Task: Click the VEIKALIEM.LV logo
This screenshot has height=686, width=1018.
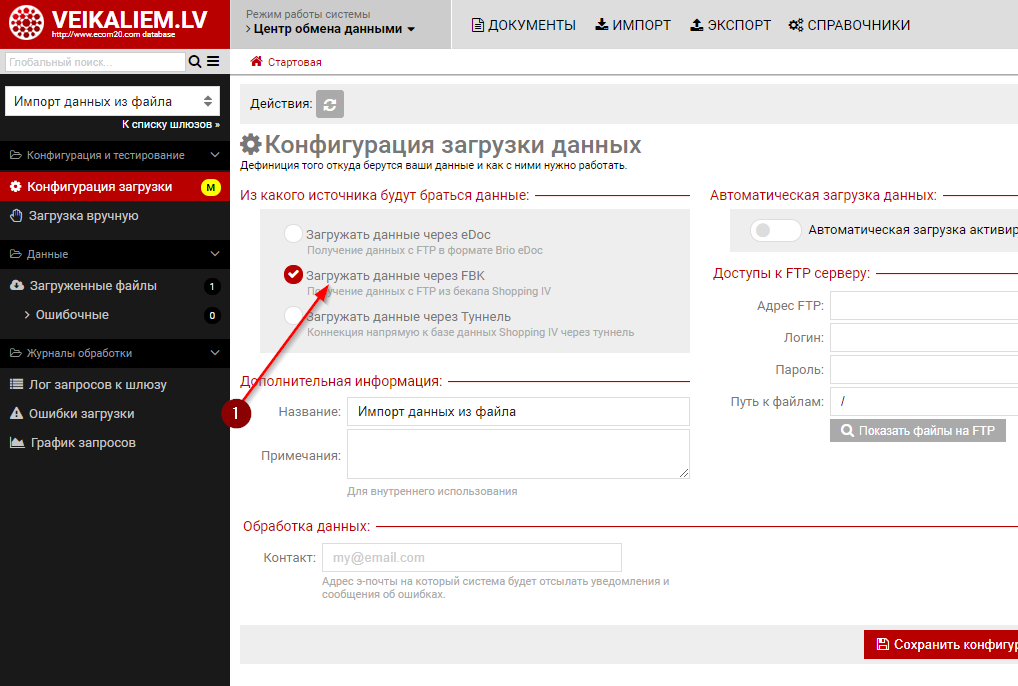Action: click(115, 24)
